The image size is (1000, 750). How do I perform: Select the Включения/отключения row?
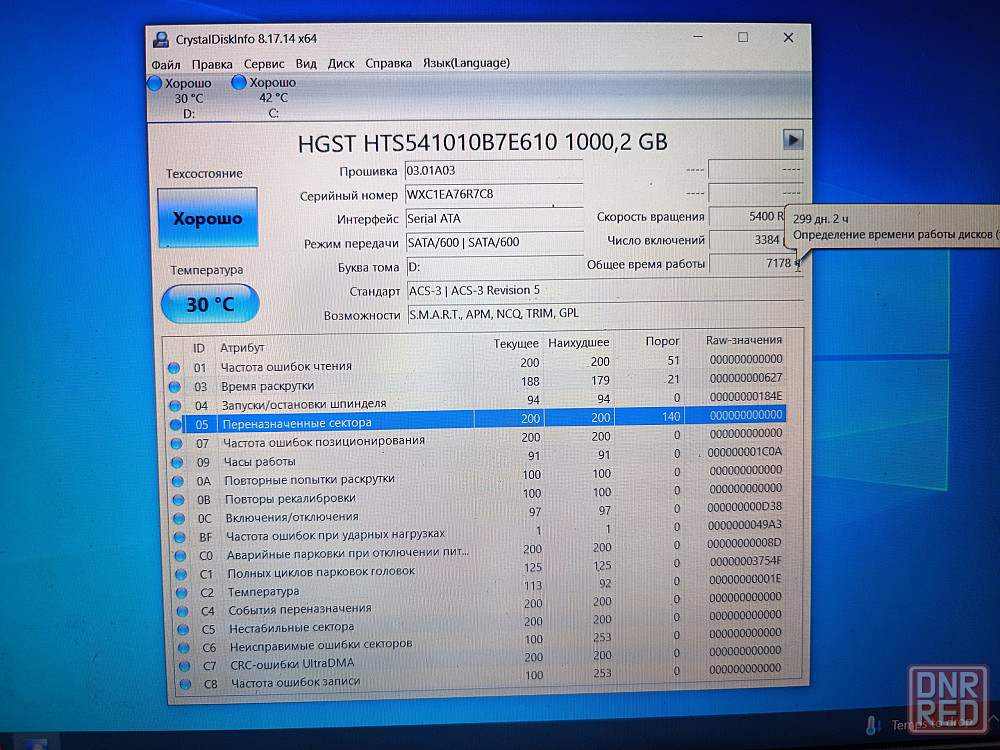click(x=479, y=513)
